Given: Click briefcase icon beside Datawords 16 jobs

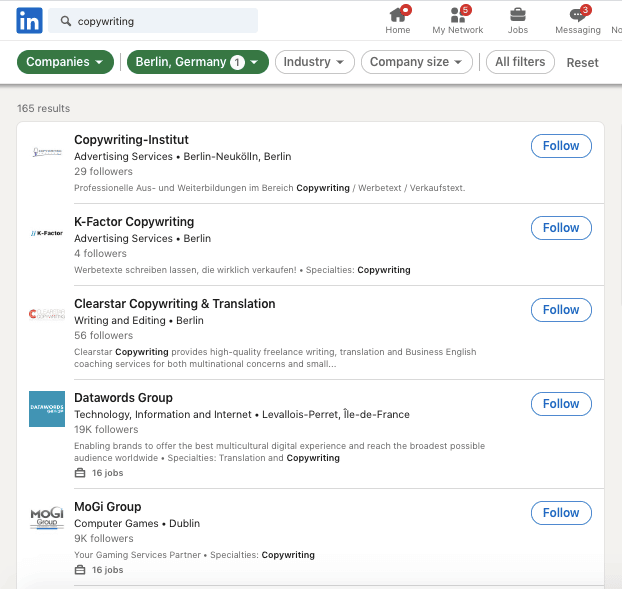Looking at the screenshot, I should 80,473.
